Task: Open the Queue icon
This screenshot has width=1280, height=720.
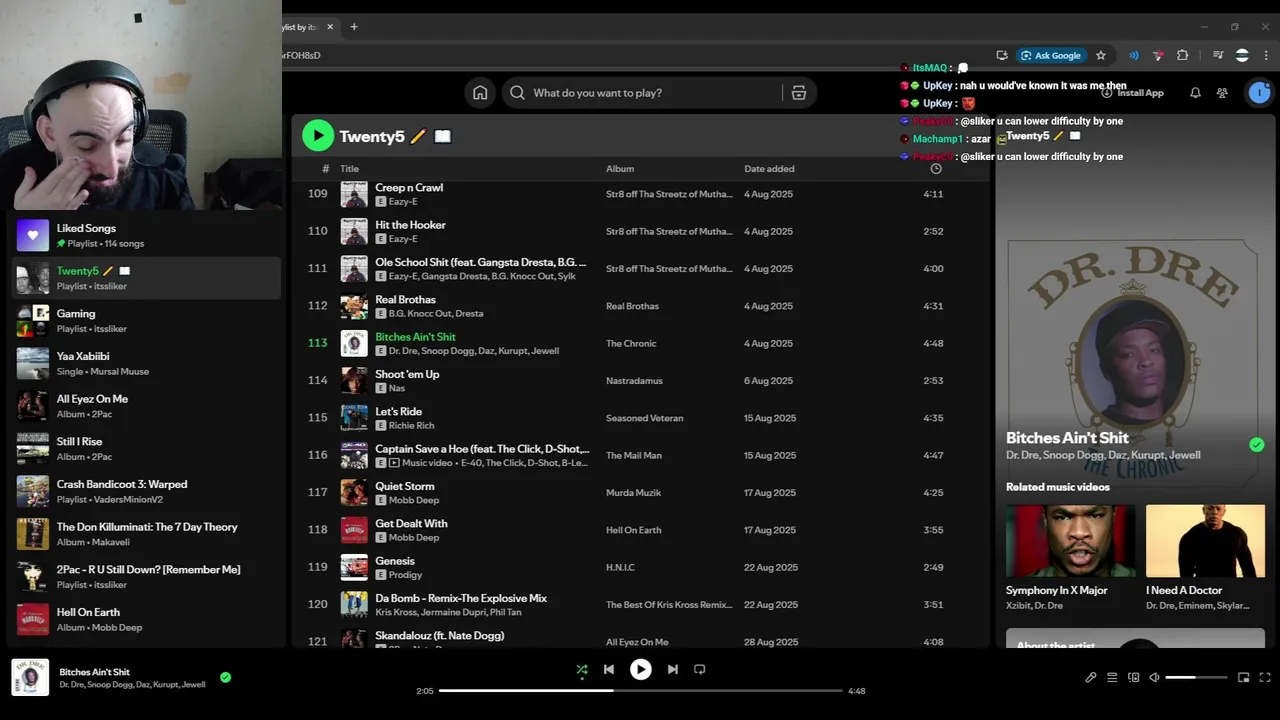Action: tap(1112, 678)
